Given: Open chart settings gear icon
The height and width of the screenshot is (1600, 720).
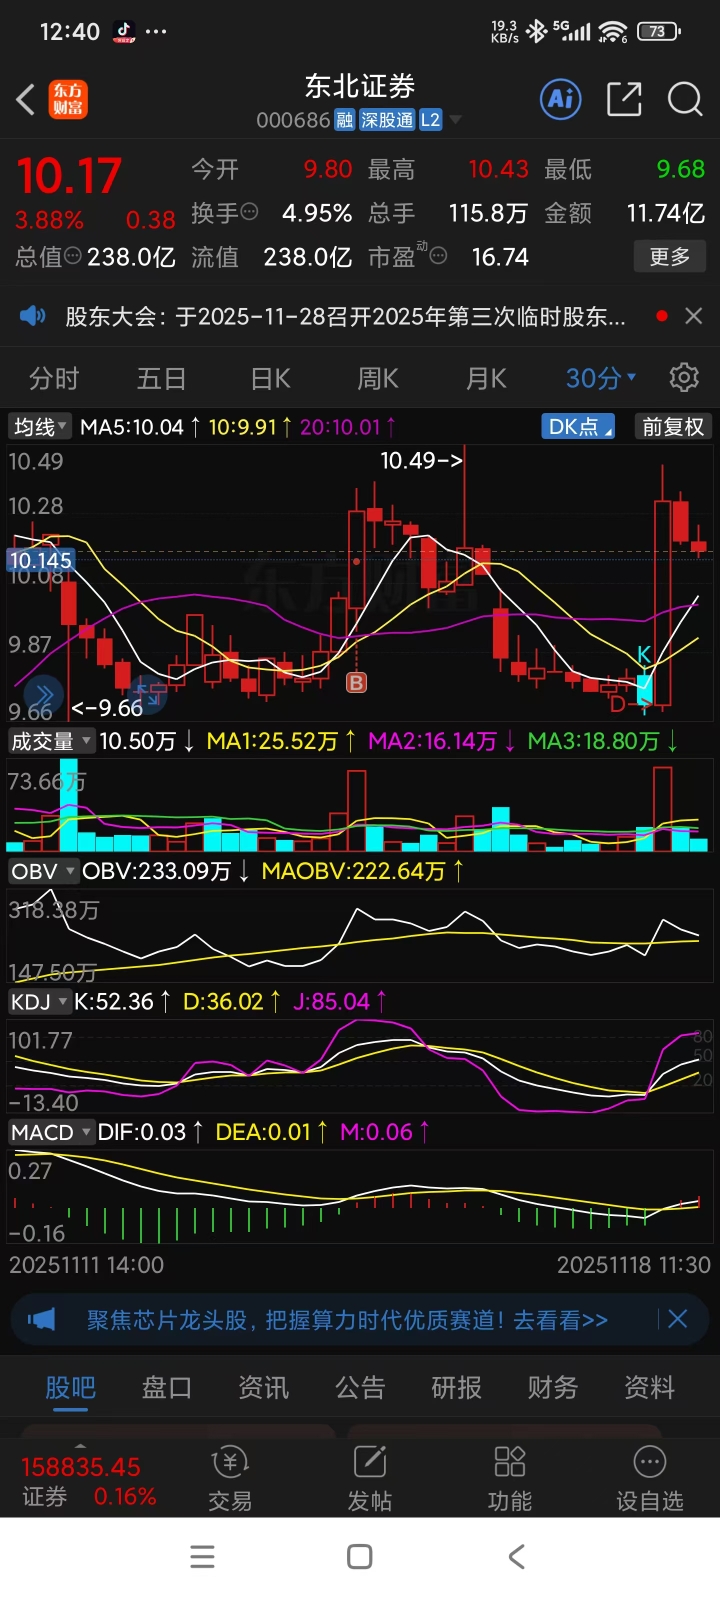Looking at the screenshot, I should pos(684,378).
